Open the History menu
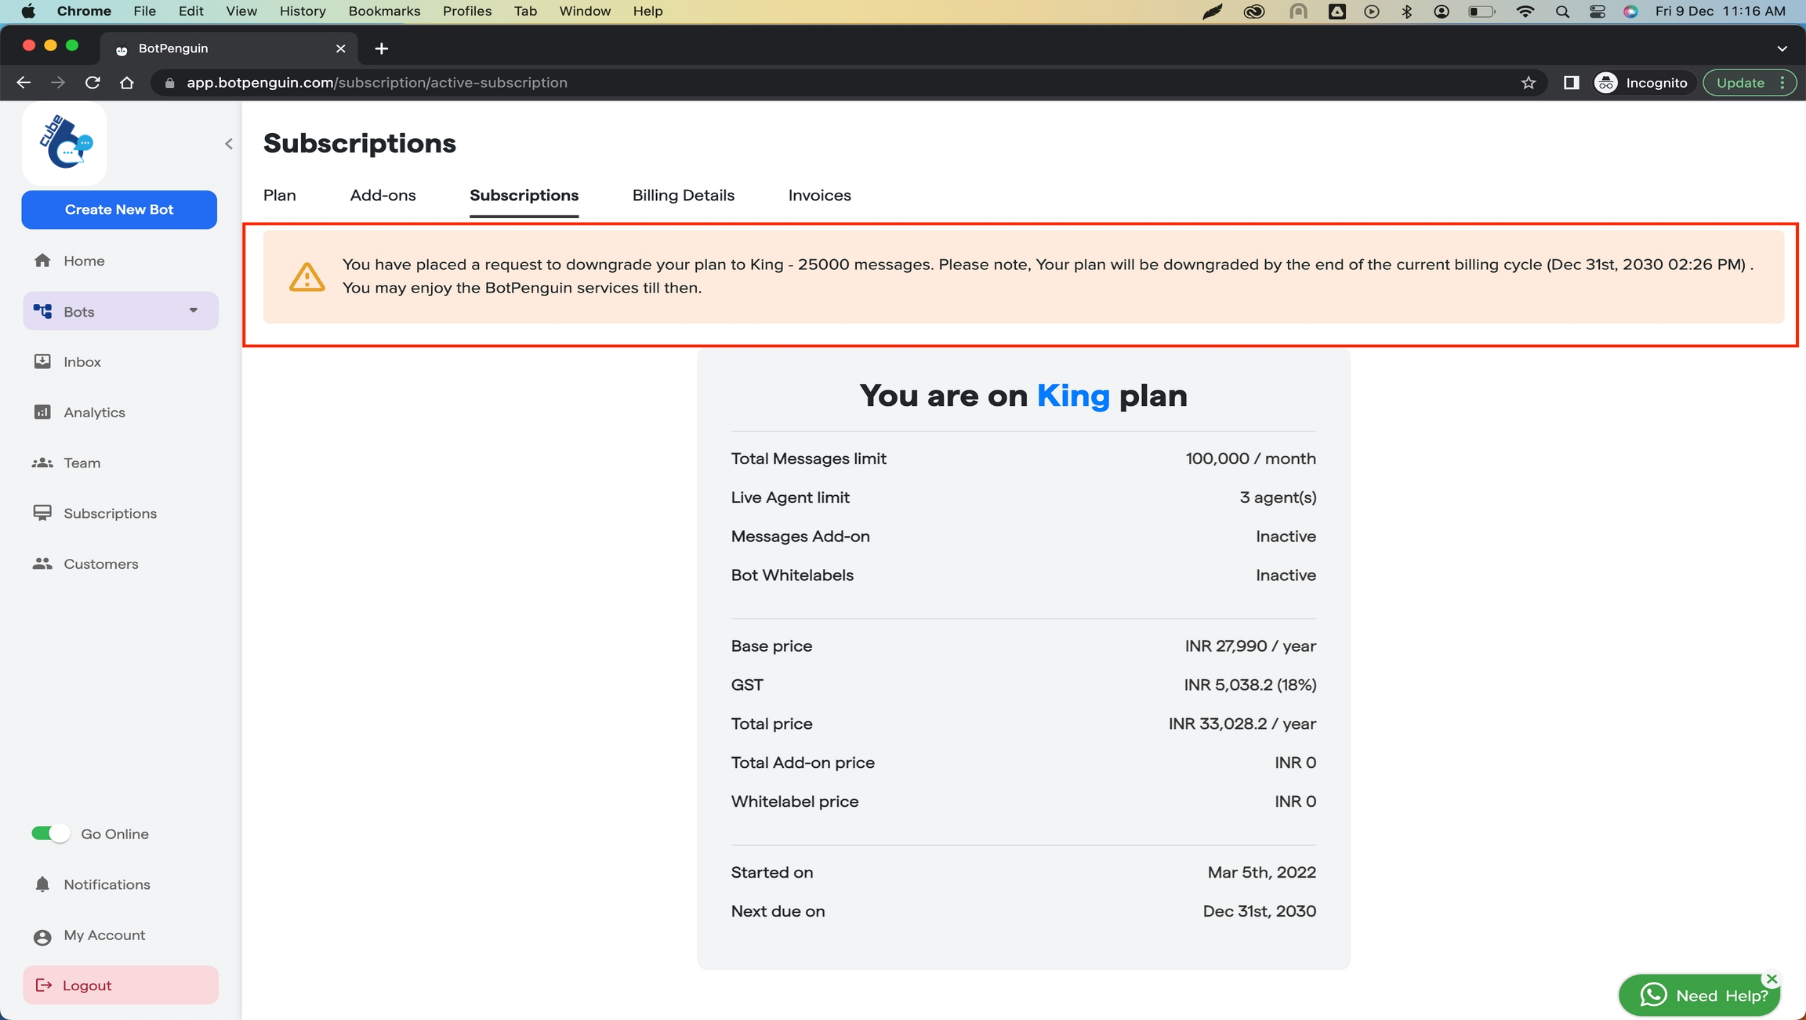The height and width of the screenshot is (1020, 1806). 302,11
